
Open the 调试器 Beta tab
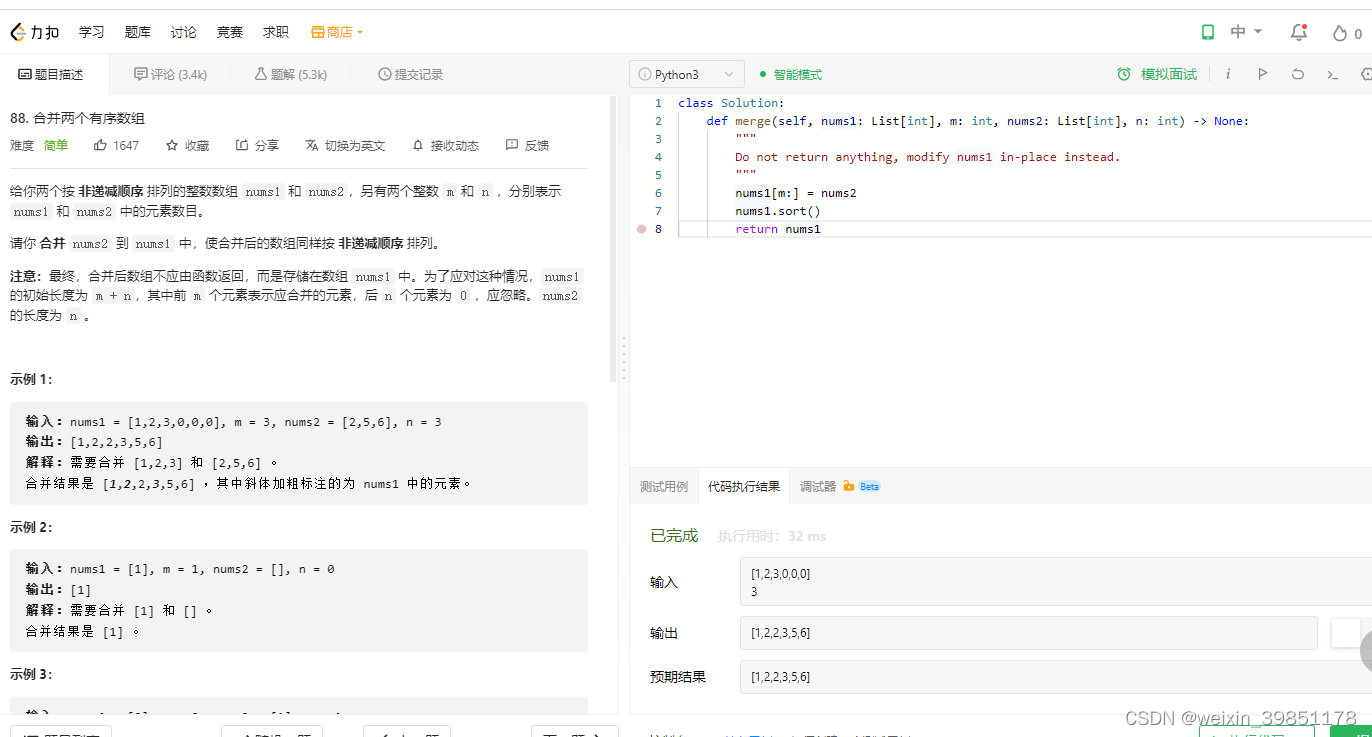click(839, 486)
